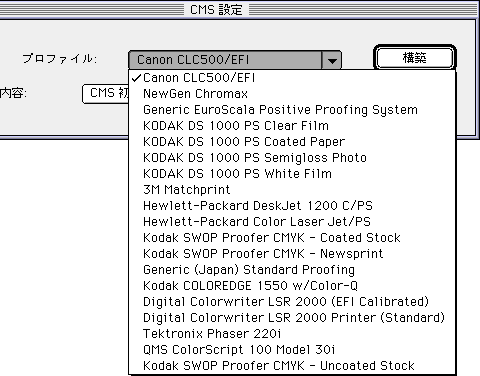This screenshot has height=376, width=480.
Task: Pick Hewlett-Packard DeskJet 1200 C/PS
Action: 292,206
